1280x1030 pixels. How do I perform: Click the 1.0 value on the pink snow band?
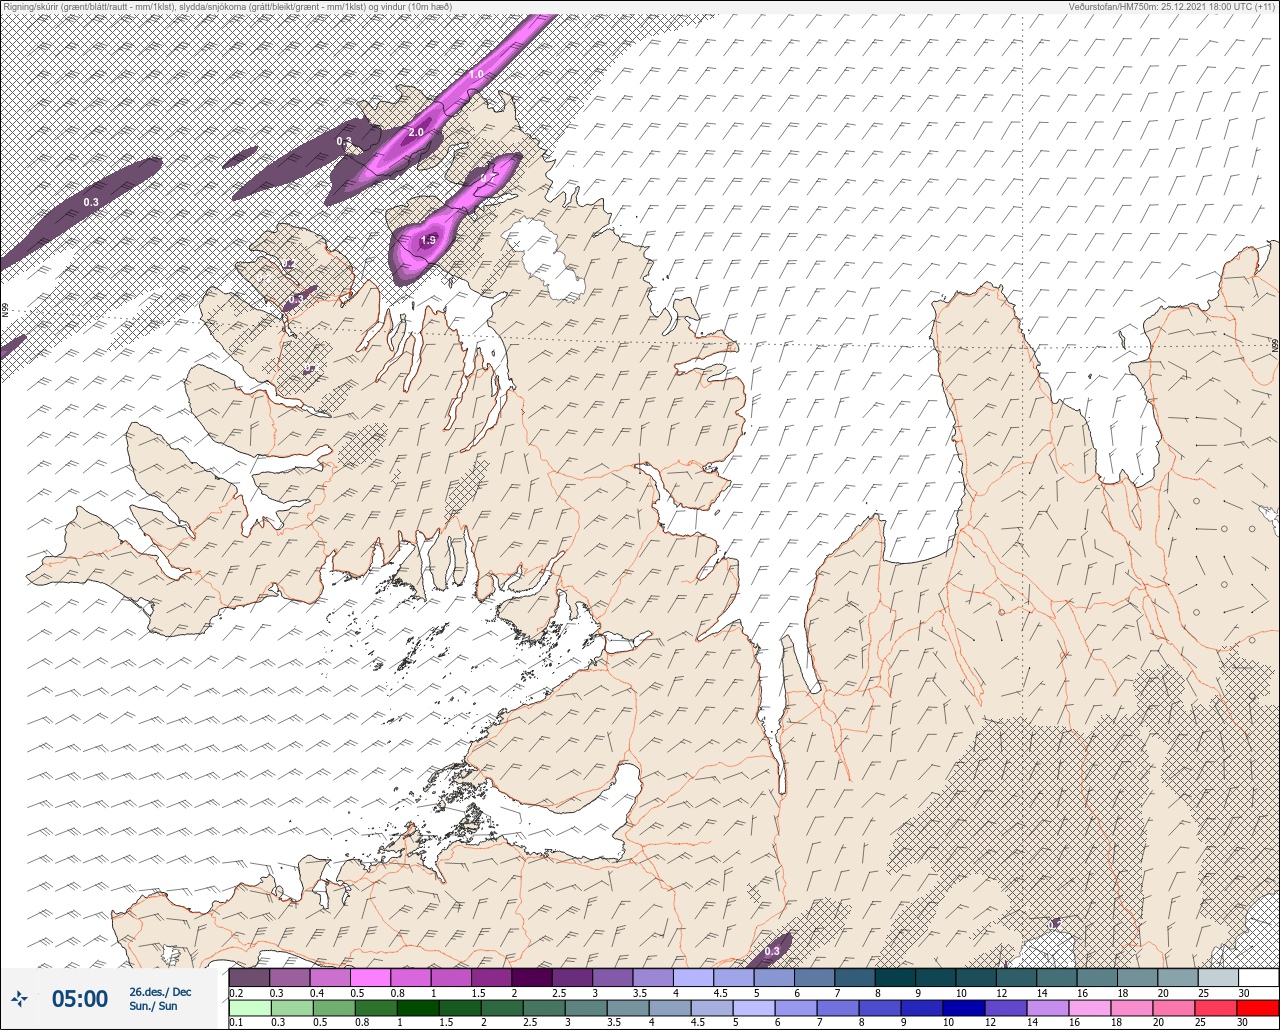(476, 74)
